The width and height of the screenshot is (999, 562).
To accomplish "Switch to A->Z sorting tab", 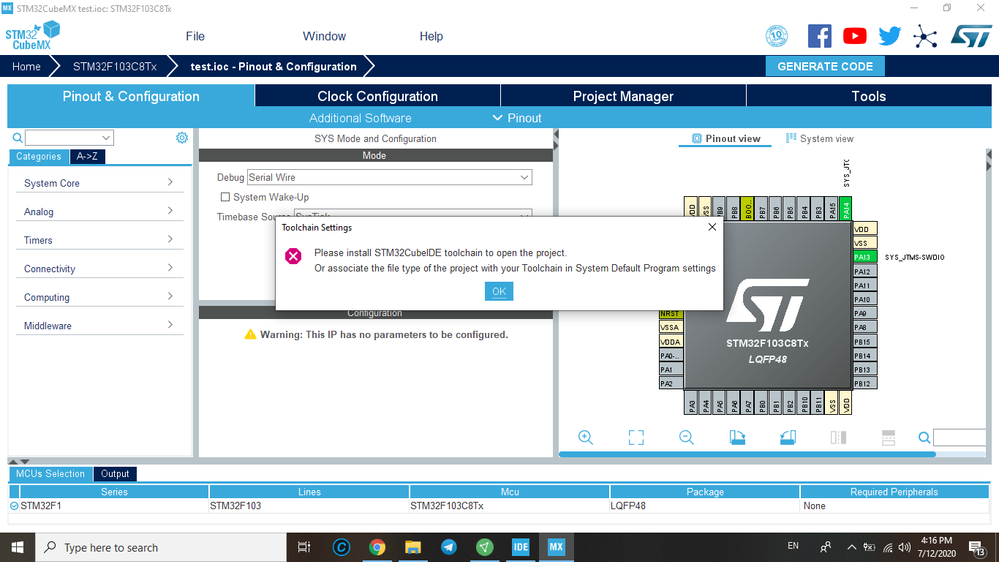I will click(87, 156).
